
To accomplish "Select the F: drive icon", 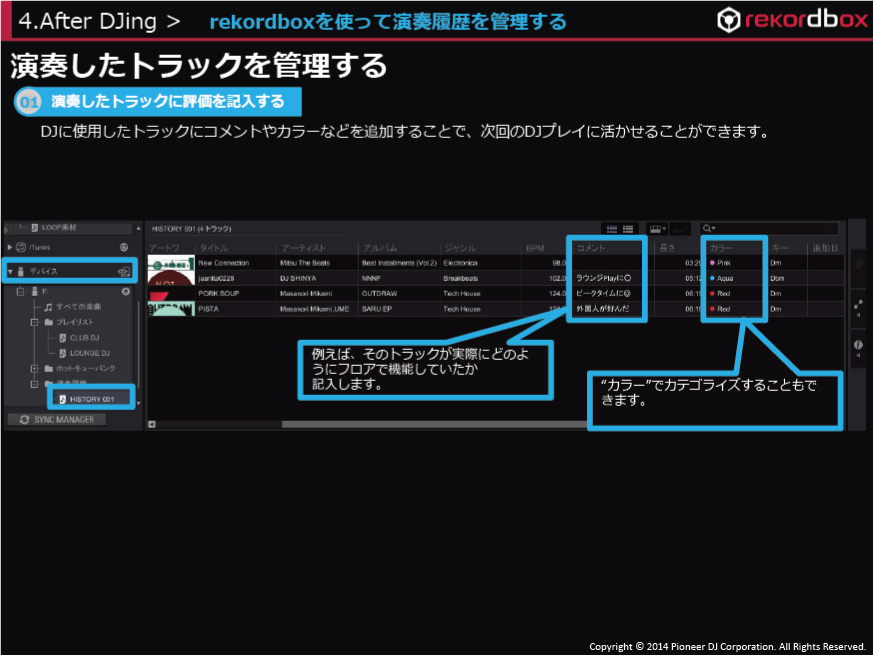I will pos(35,291).
